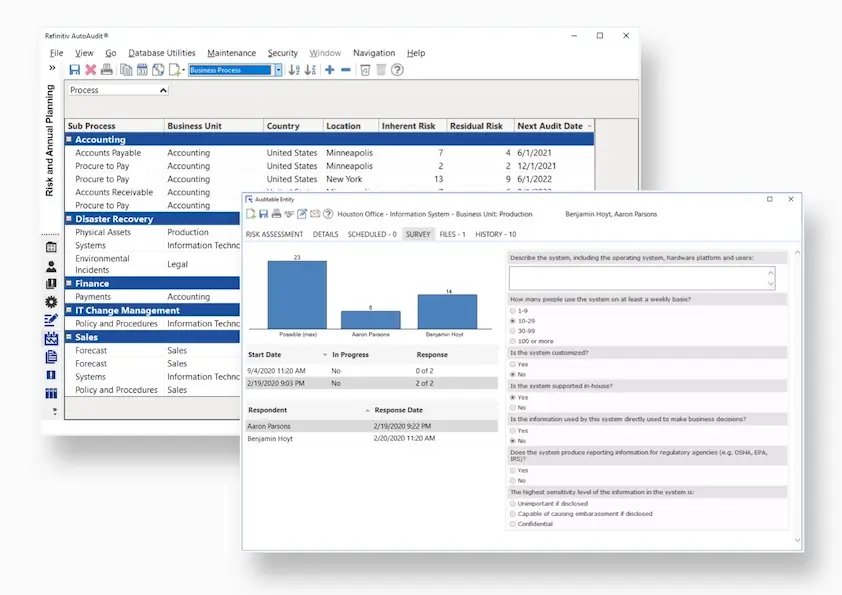Sort by Next Audit Date column header
The image size is (842, 595).
(554, 126)
